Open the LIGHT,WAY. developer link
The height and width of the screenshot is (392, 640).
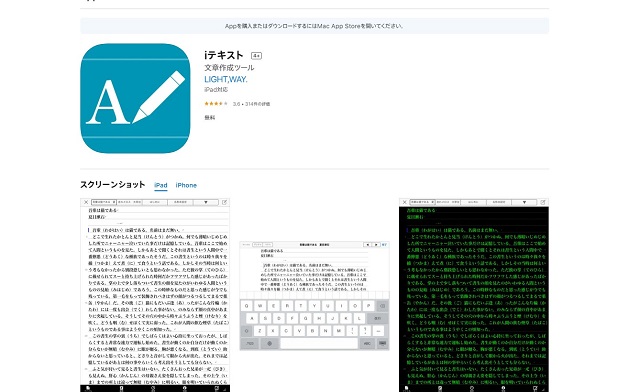pyautogui.click(x=226, y=79)
